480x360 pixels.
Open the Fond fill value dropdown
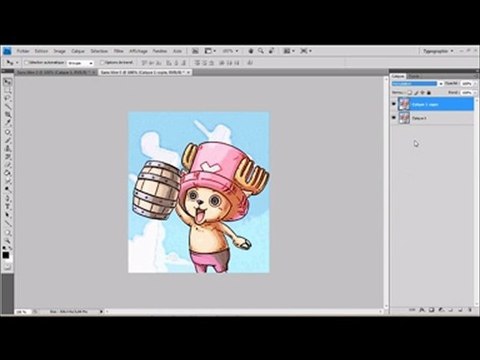click(475, 92)
